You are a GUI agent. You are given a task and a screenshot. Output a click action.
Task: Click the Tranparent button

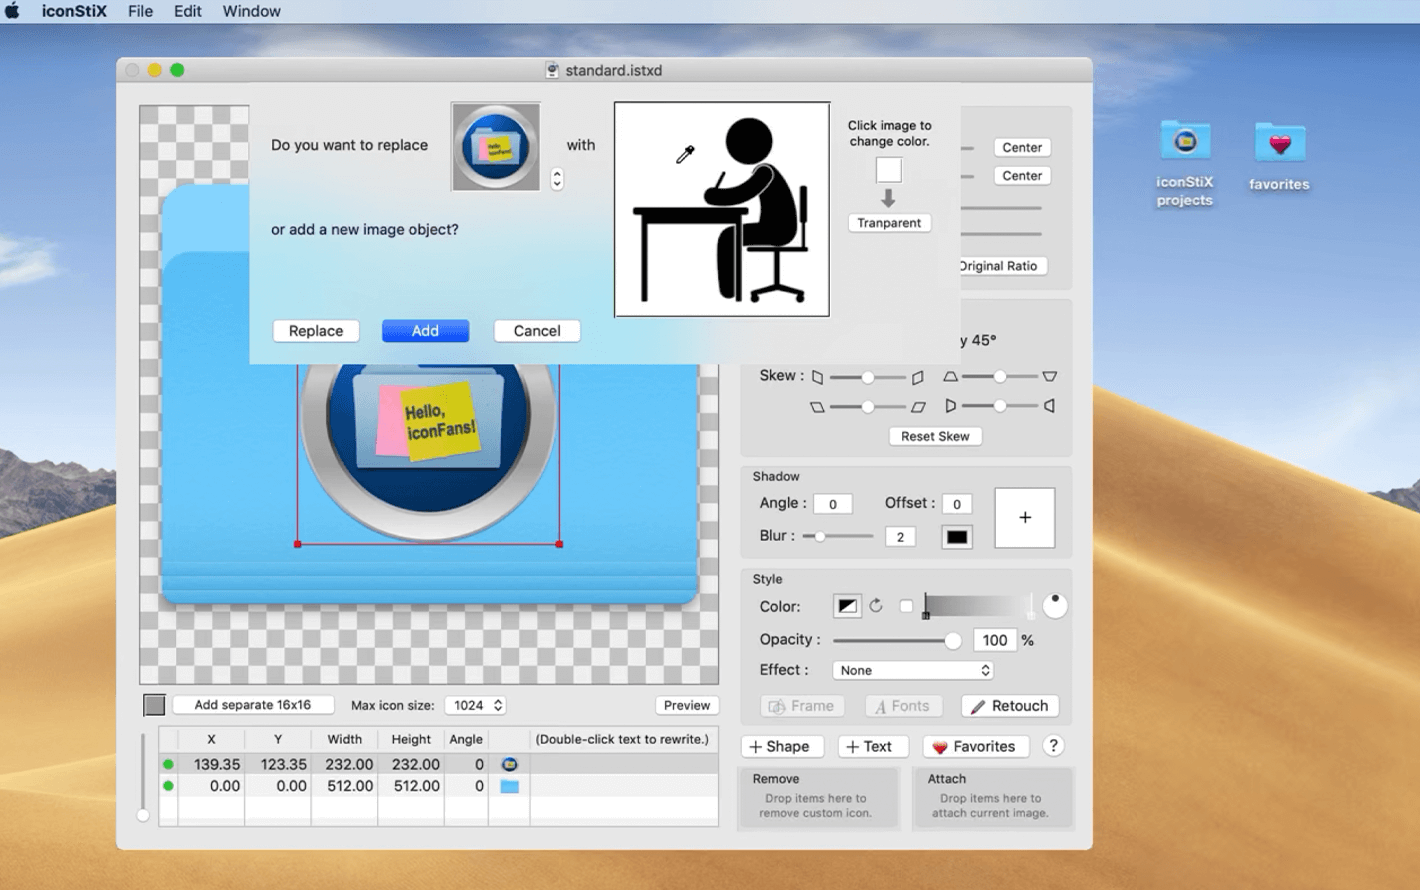pos(889,223)
